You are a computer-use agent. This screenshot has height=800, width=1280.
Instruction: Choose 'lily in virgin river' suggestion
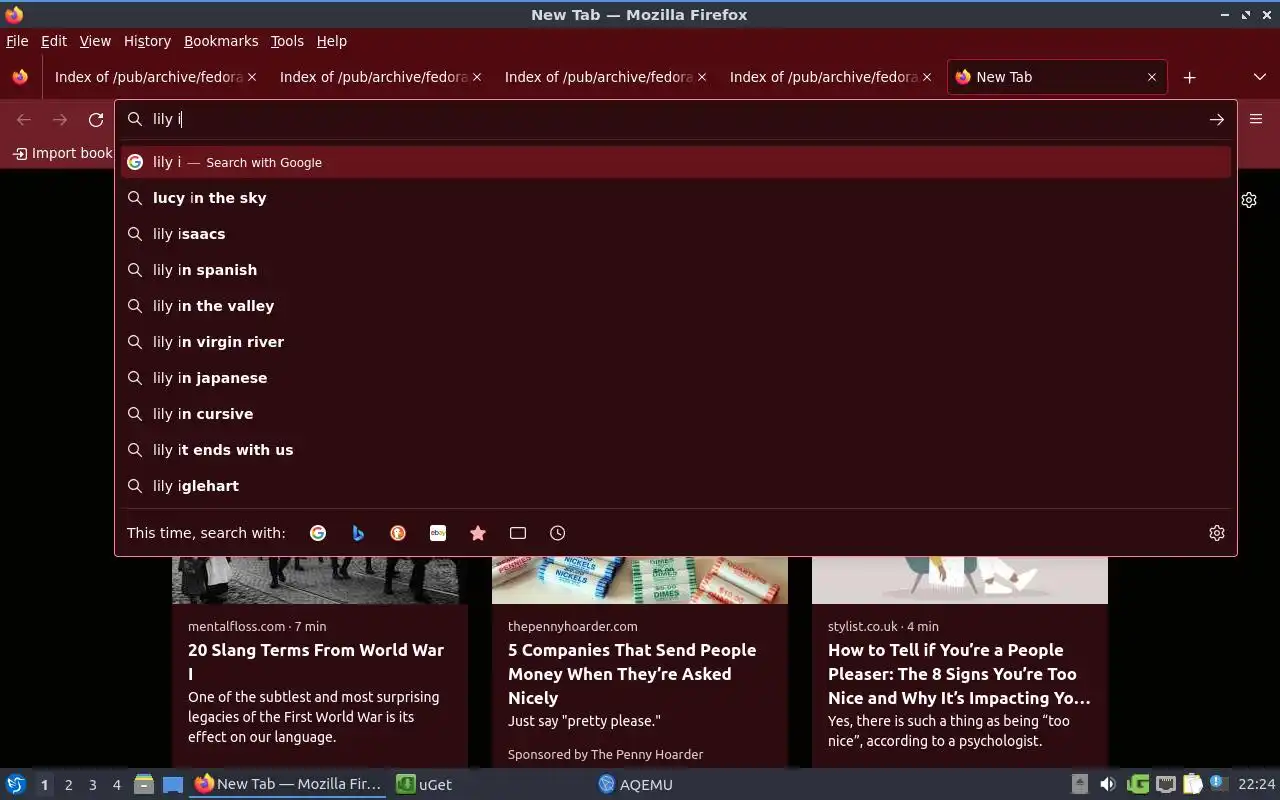676,342
